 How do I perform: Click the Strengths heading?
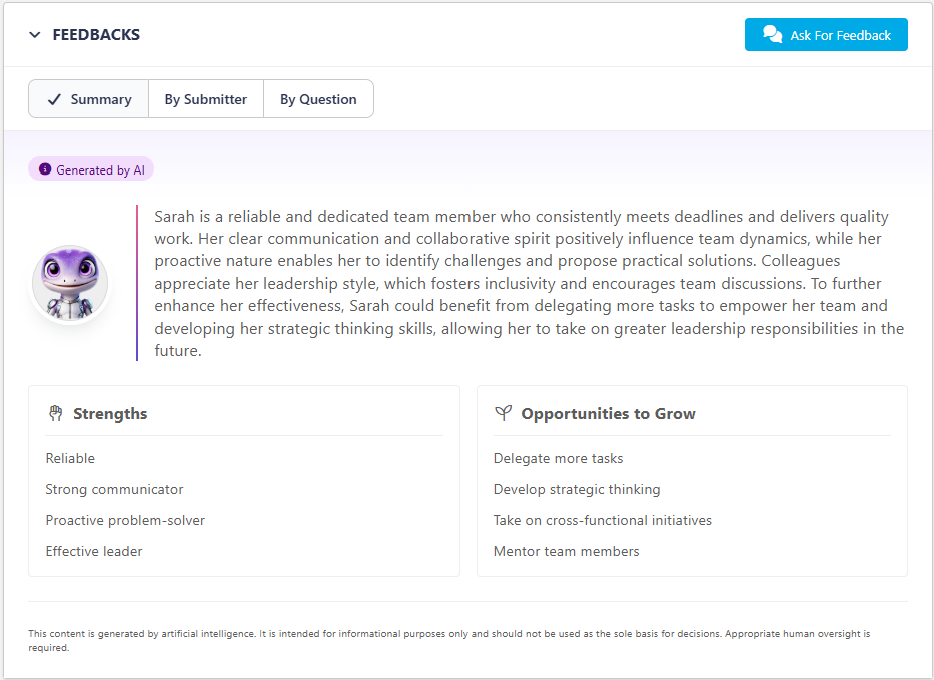coord(110,413)
